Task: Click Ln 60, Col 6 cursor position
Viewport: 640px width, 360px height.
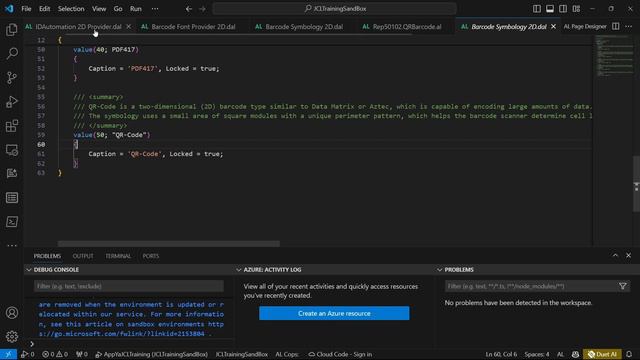Action: pyautogui.click(x=501, y=354)
